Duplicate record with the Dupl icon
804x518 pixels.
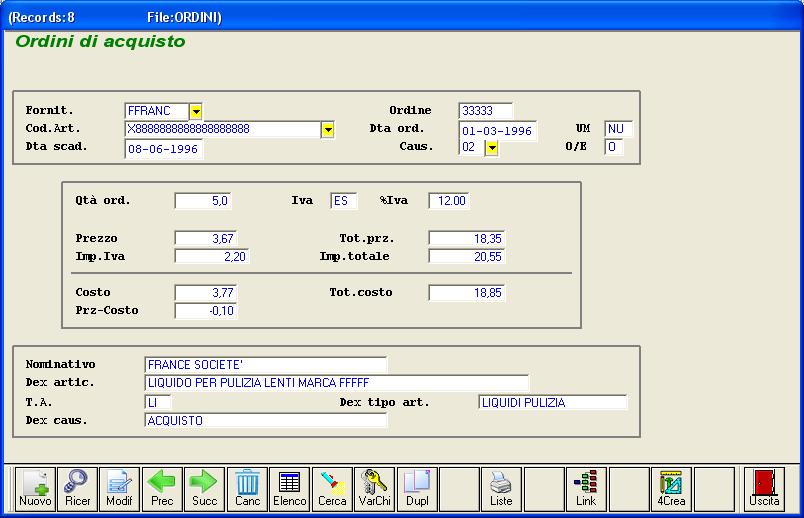point(417,489)
